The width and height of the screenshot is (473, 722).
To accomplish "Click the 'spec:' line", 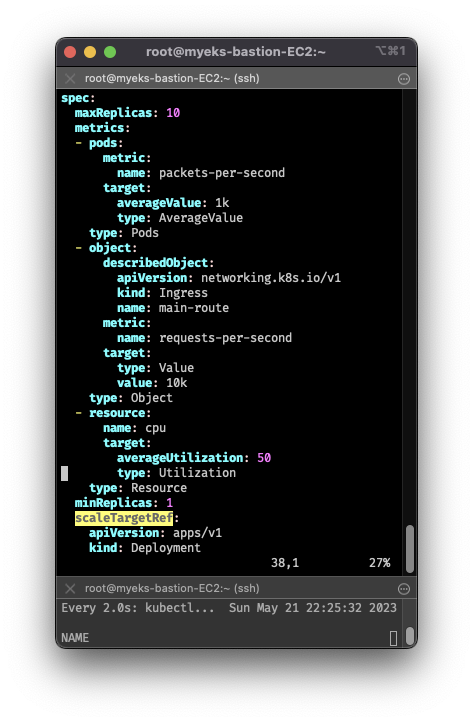I will click(78, 98).
